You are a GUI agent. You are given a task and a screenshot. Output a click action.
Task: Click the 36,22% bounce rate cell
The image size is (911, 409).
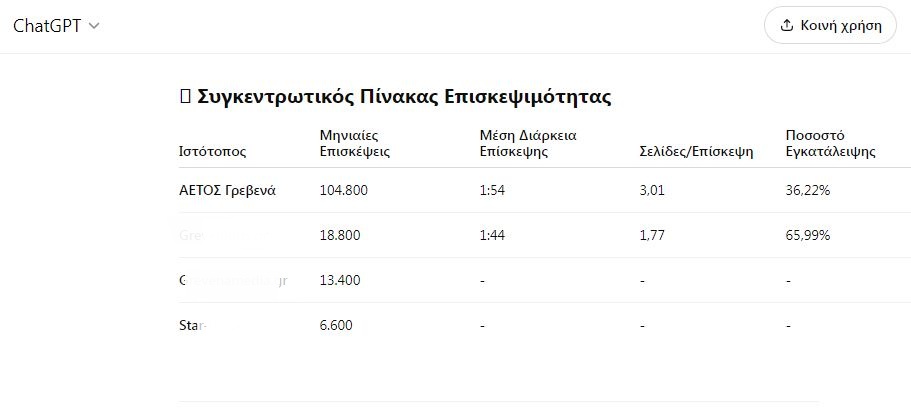[808, 190]
